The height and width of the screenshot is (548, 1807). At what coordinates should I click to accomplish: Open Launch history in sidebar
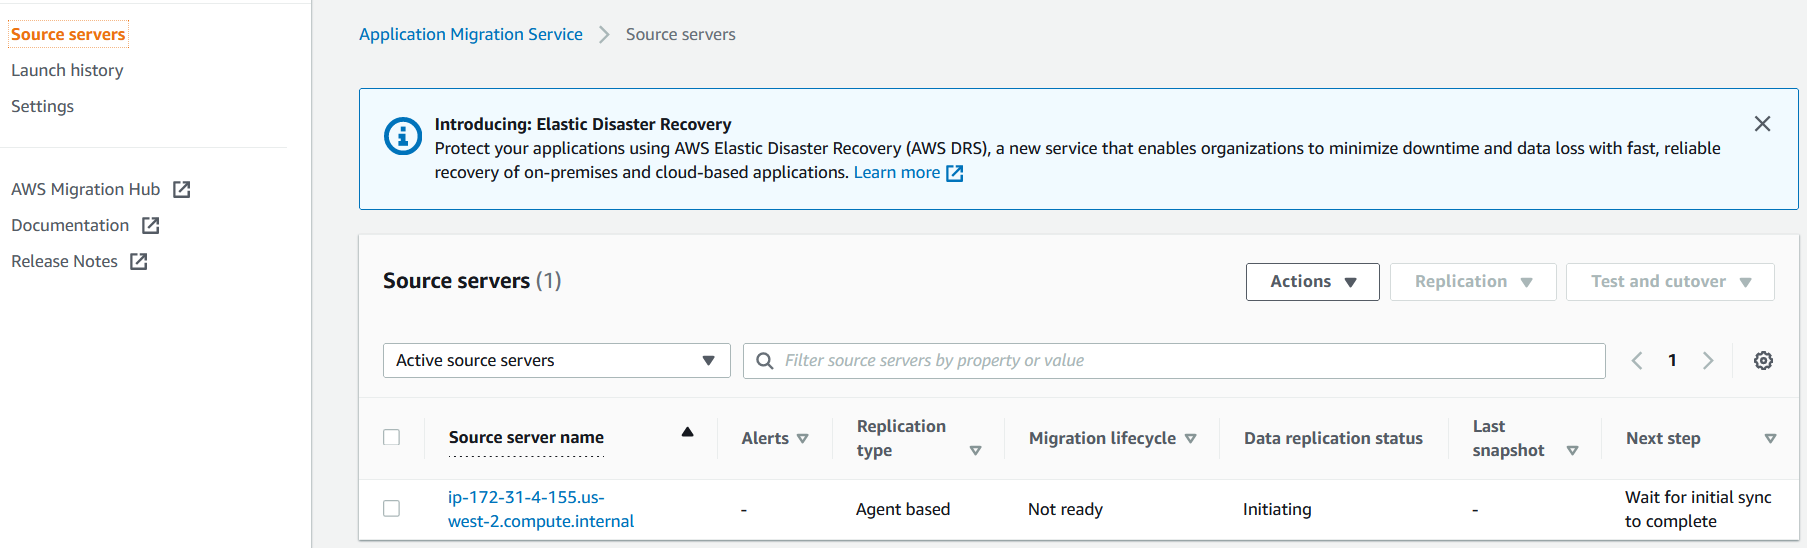(x=67, y=70)
